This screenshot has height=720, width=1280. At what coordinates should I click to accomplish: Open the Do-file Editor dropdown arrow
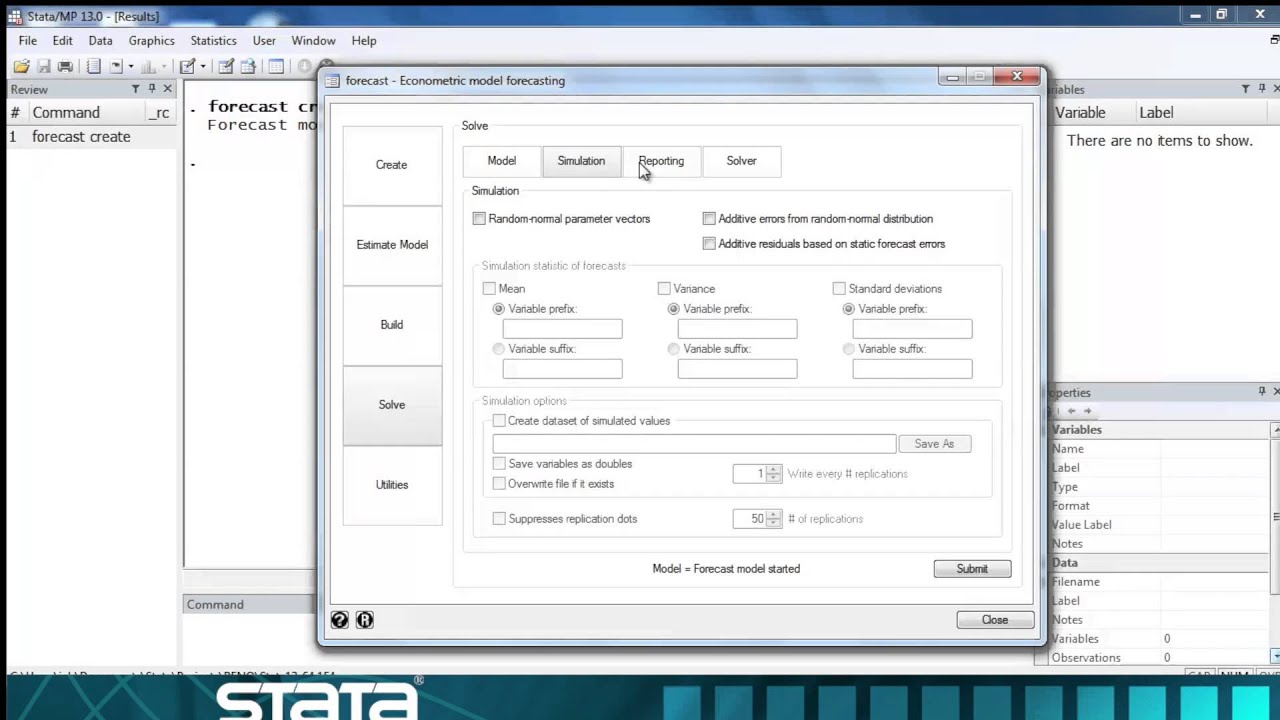[x=202, y=67]
